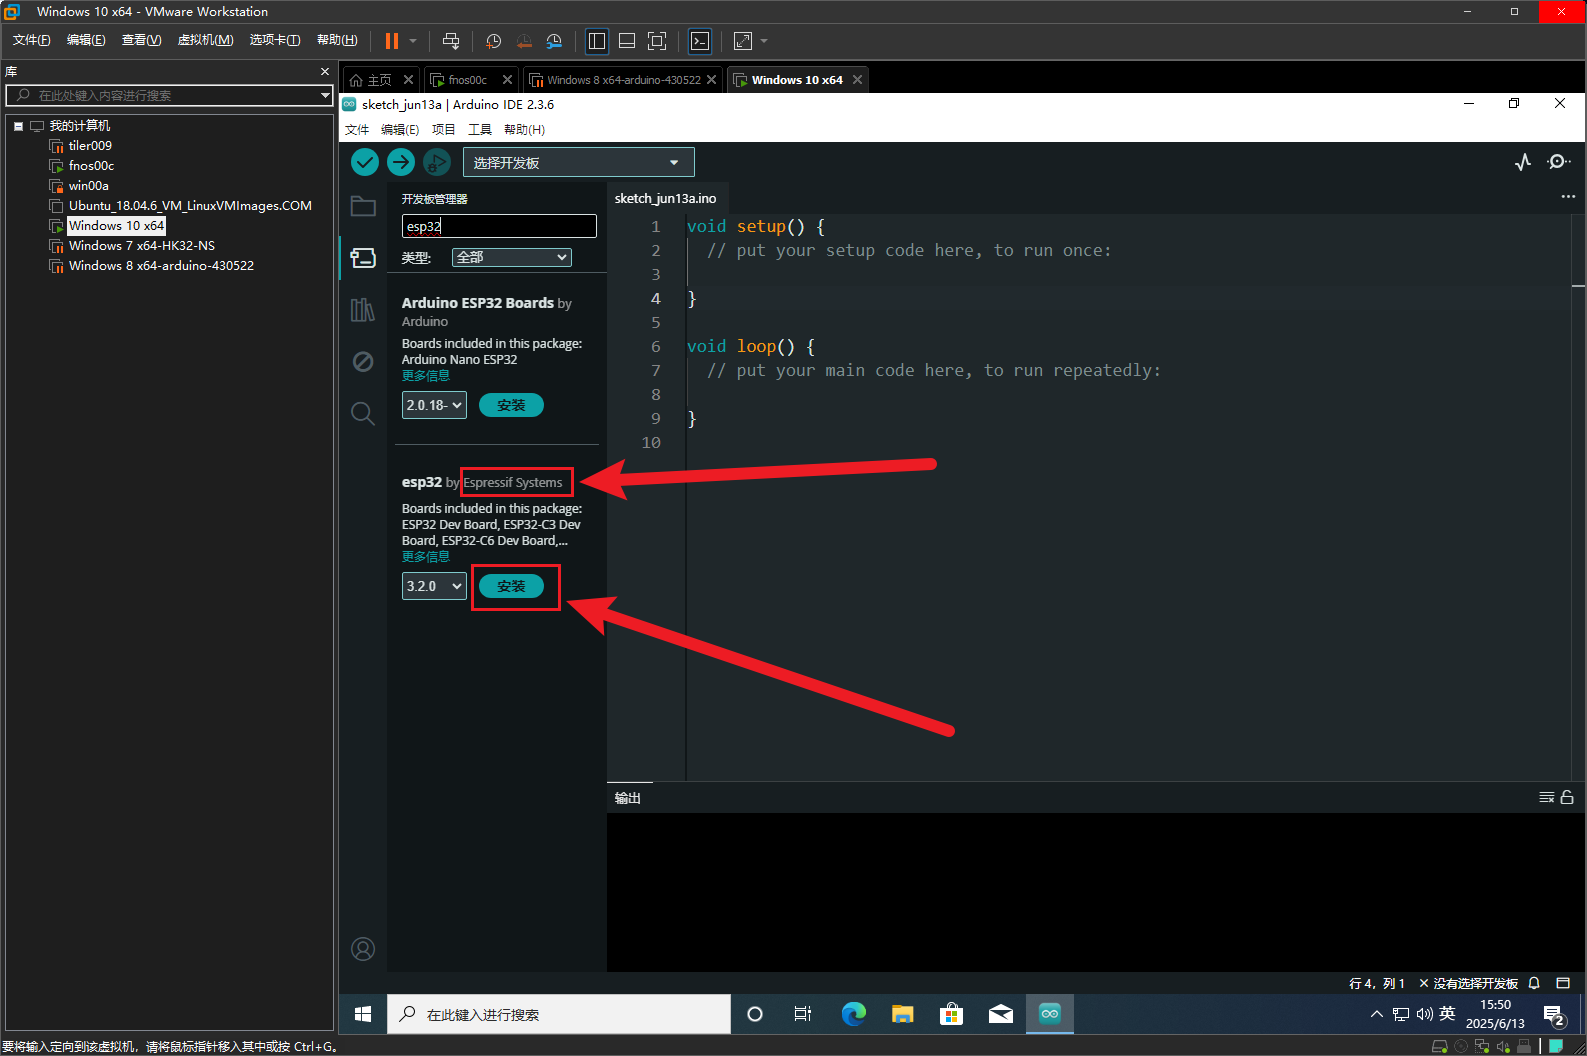Screen dimensions: 1587x1056
Task: Open board type filter dropdown
Action: 512,257
